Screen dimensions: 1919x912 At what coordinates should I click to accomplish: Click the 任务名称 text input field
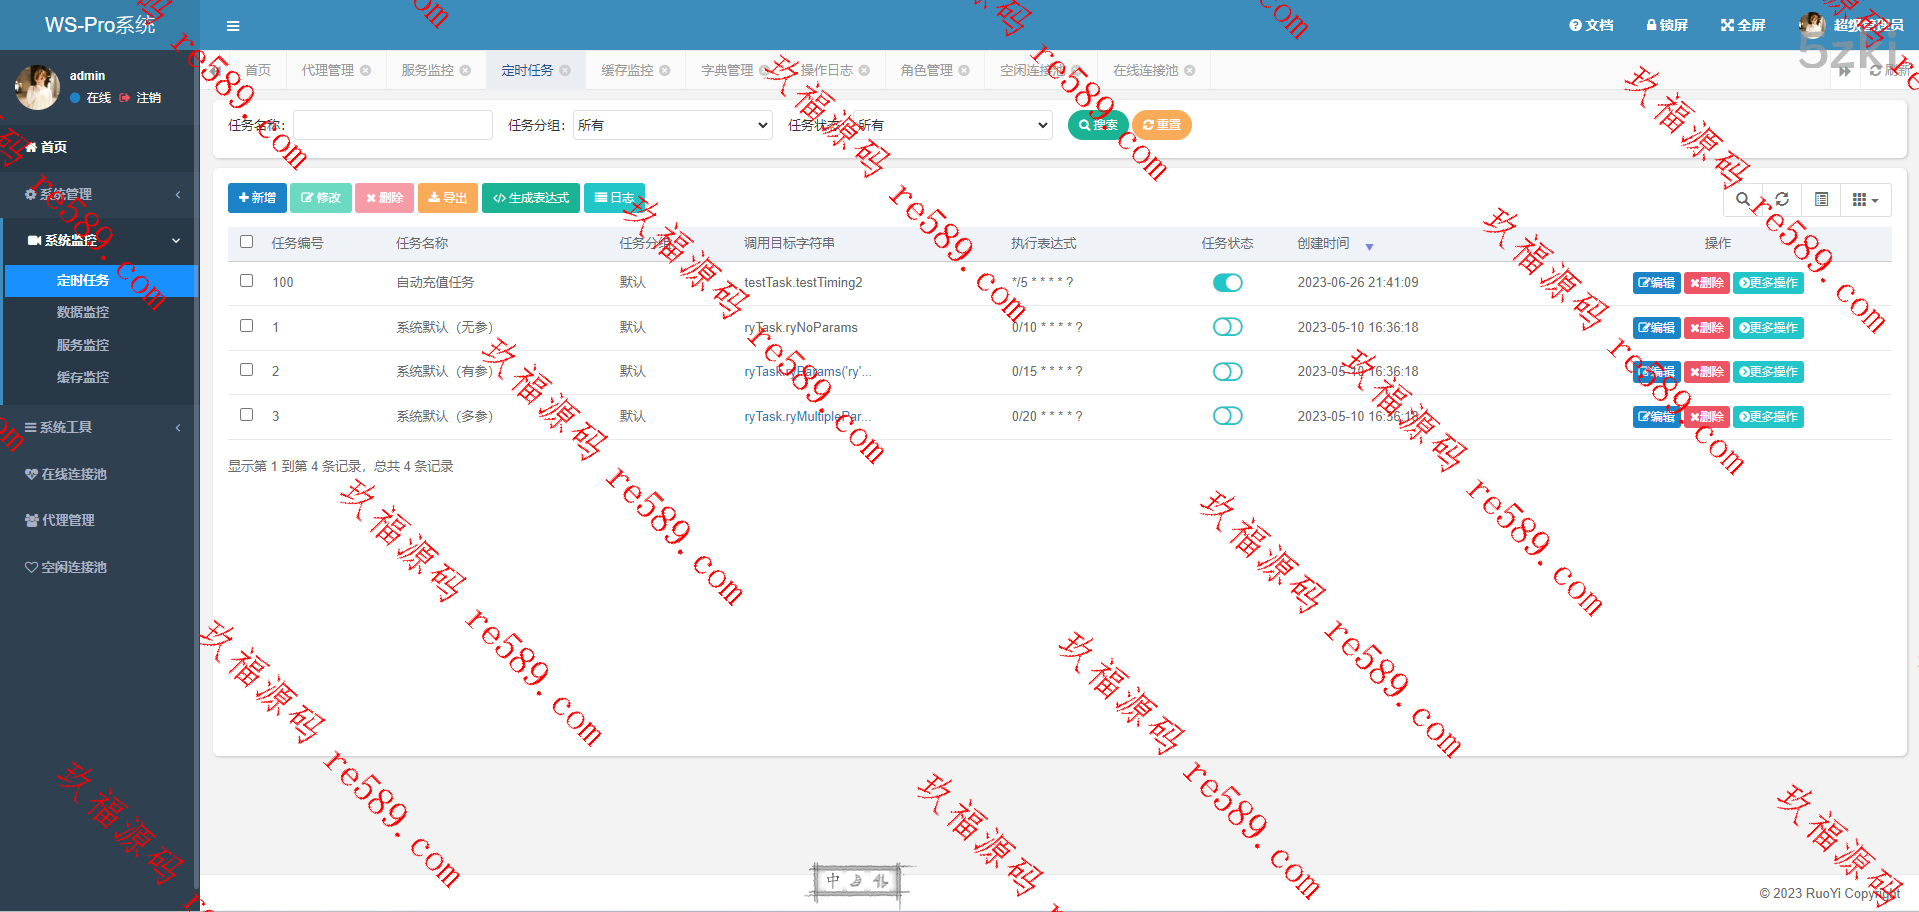pos(392,125)
